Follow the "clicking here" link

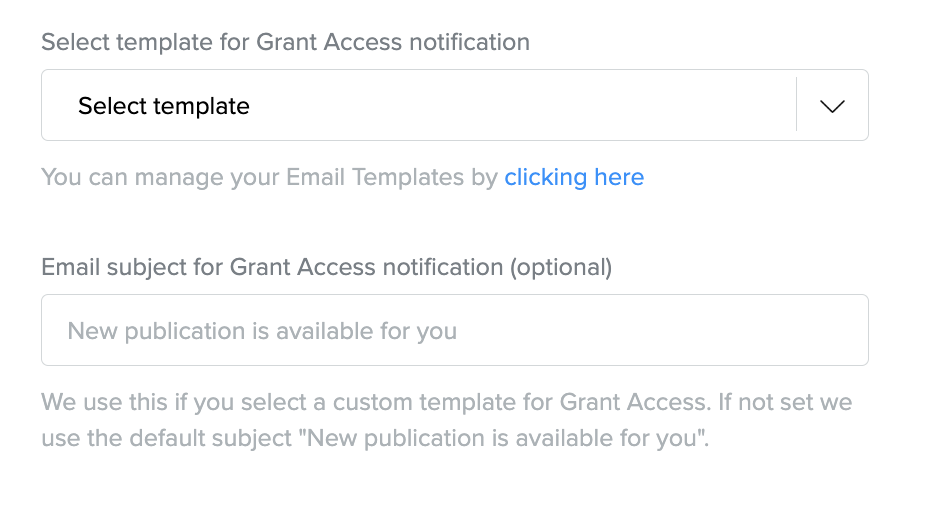click(573, 177)
